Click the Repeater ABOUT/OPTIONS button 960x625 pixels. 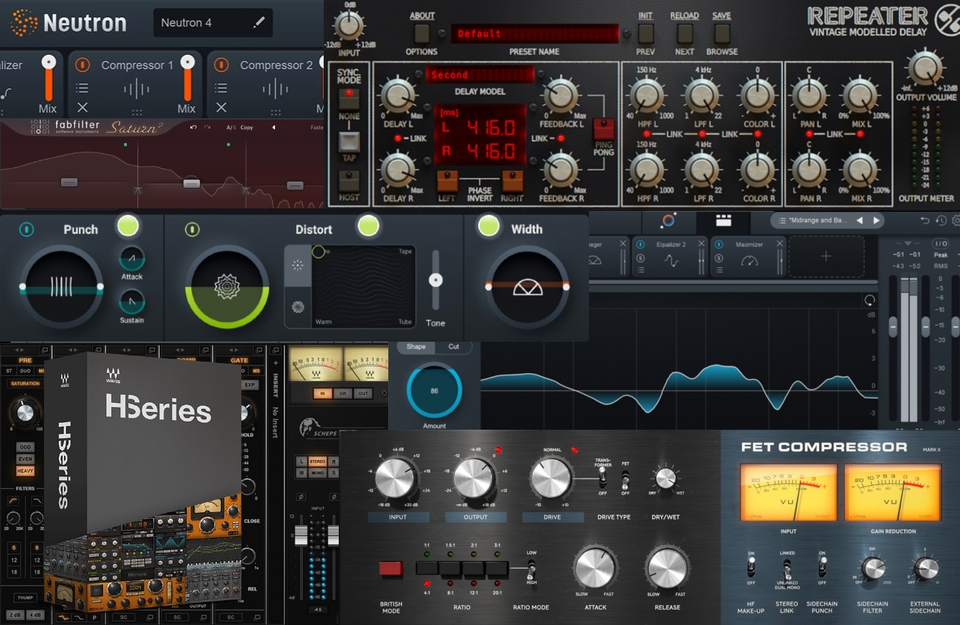coord(422,33)
